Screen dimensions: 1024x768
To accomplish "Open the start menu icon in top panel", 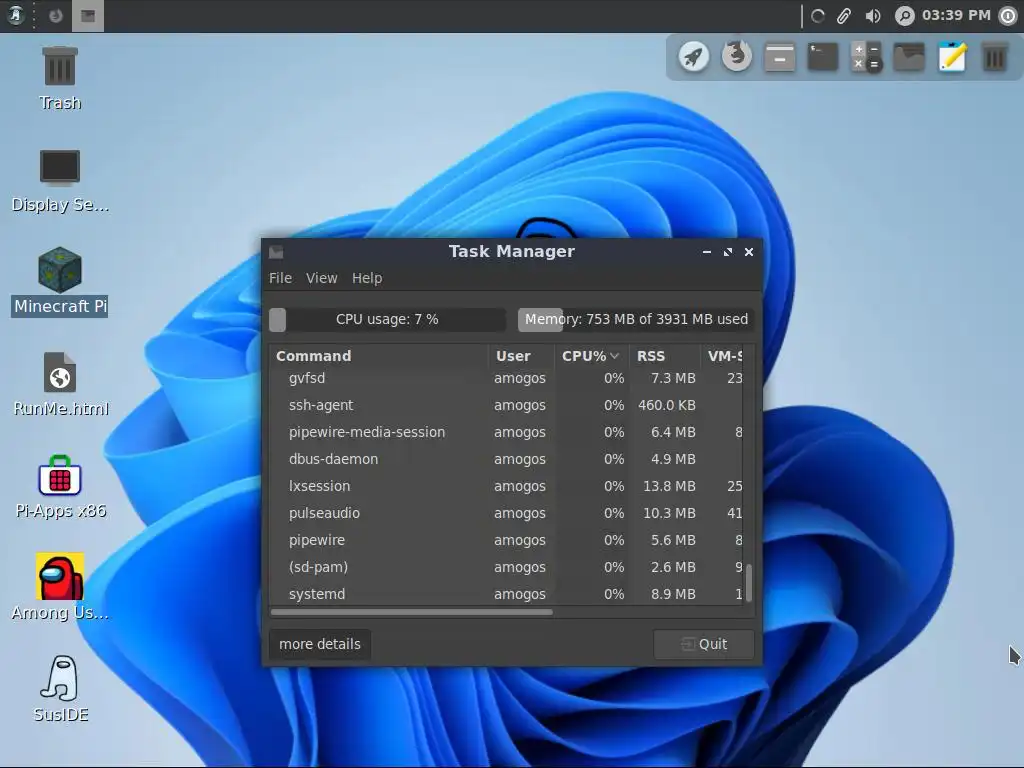I will [16, 15].
